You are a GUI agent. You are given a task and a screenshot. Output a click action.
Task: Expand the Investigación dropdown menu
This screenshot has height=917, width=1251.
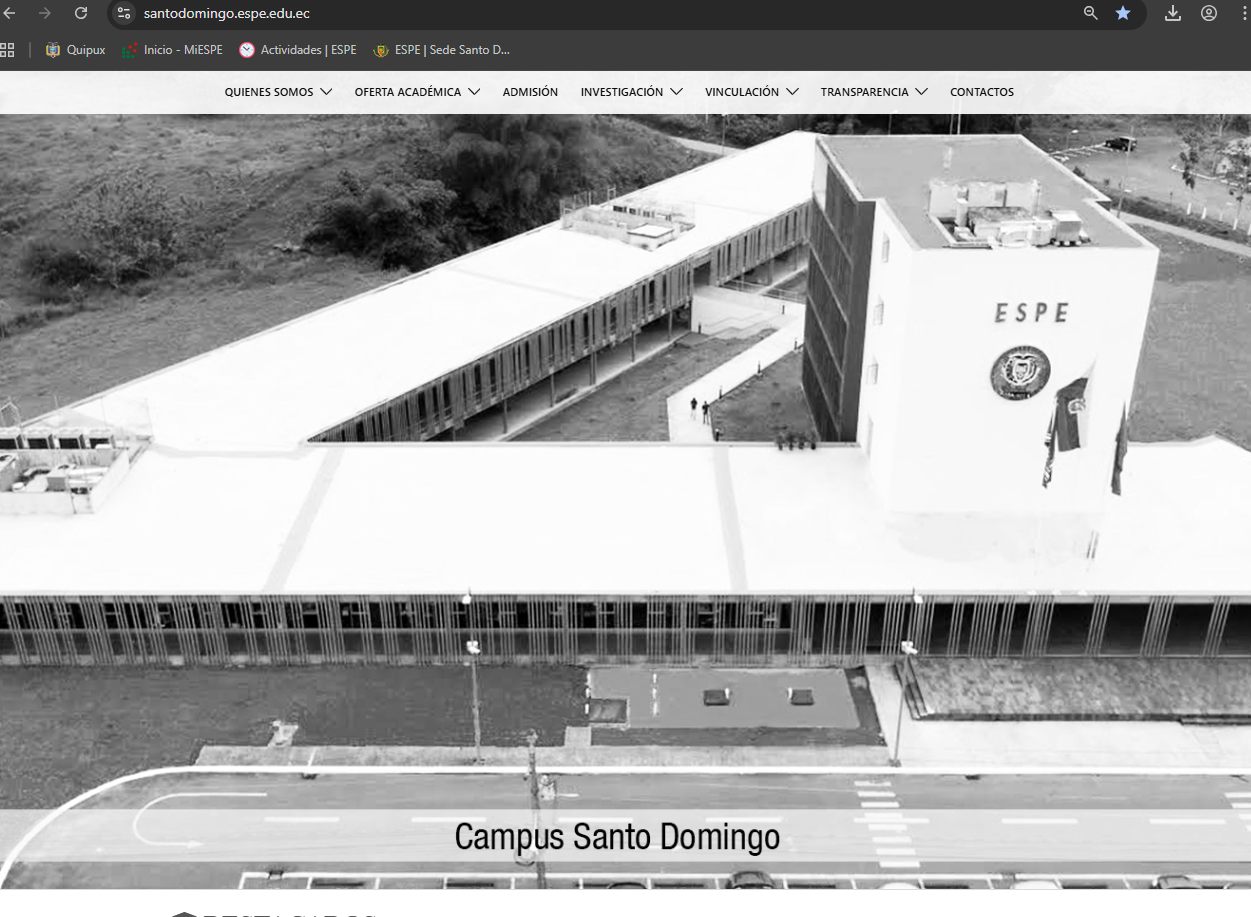[x=631, y=92]
